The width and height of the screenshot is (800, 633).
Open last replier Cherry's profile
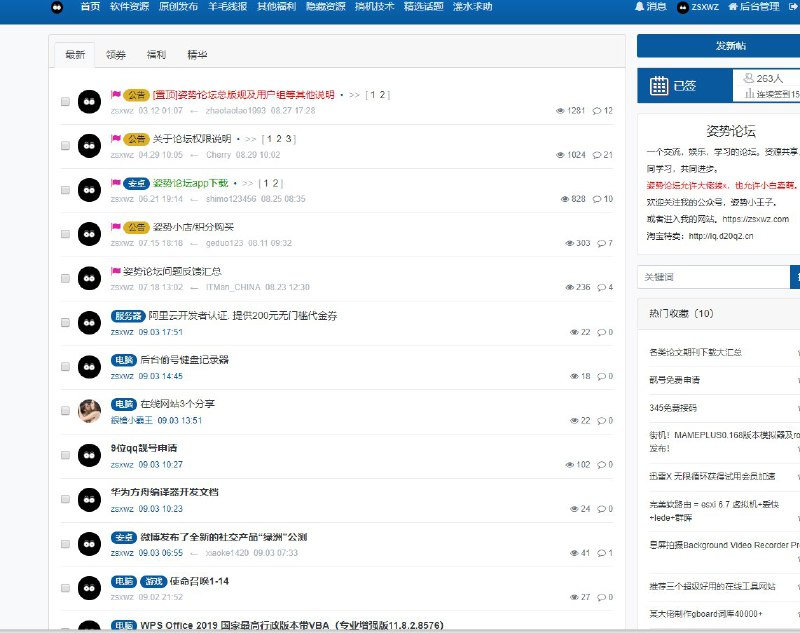click(x=218, y=155)
